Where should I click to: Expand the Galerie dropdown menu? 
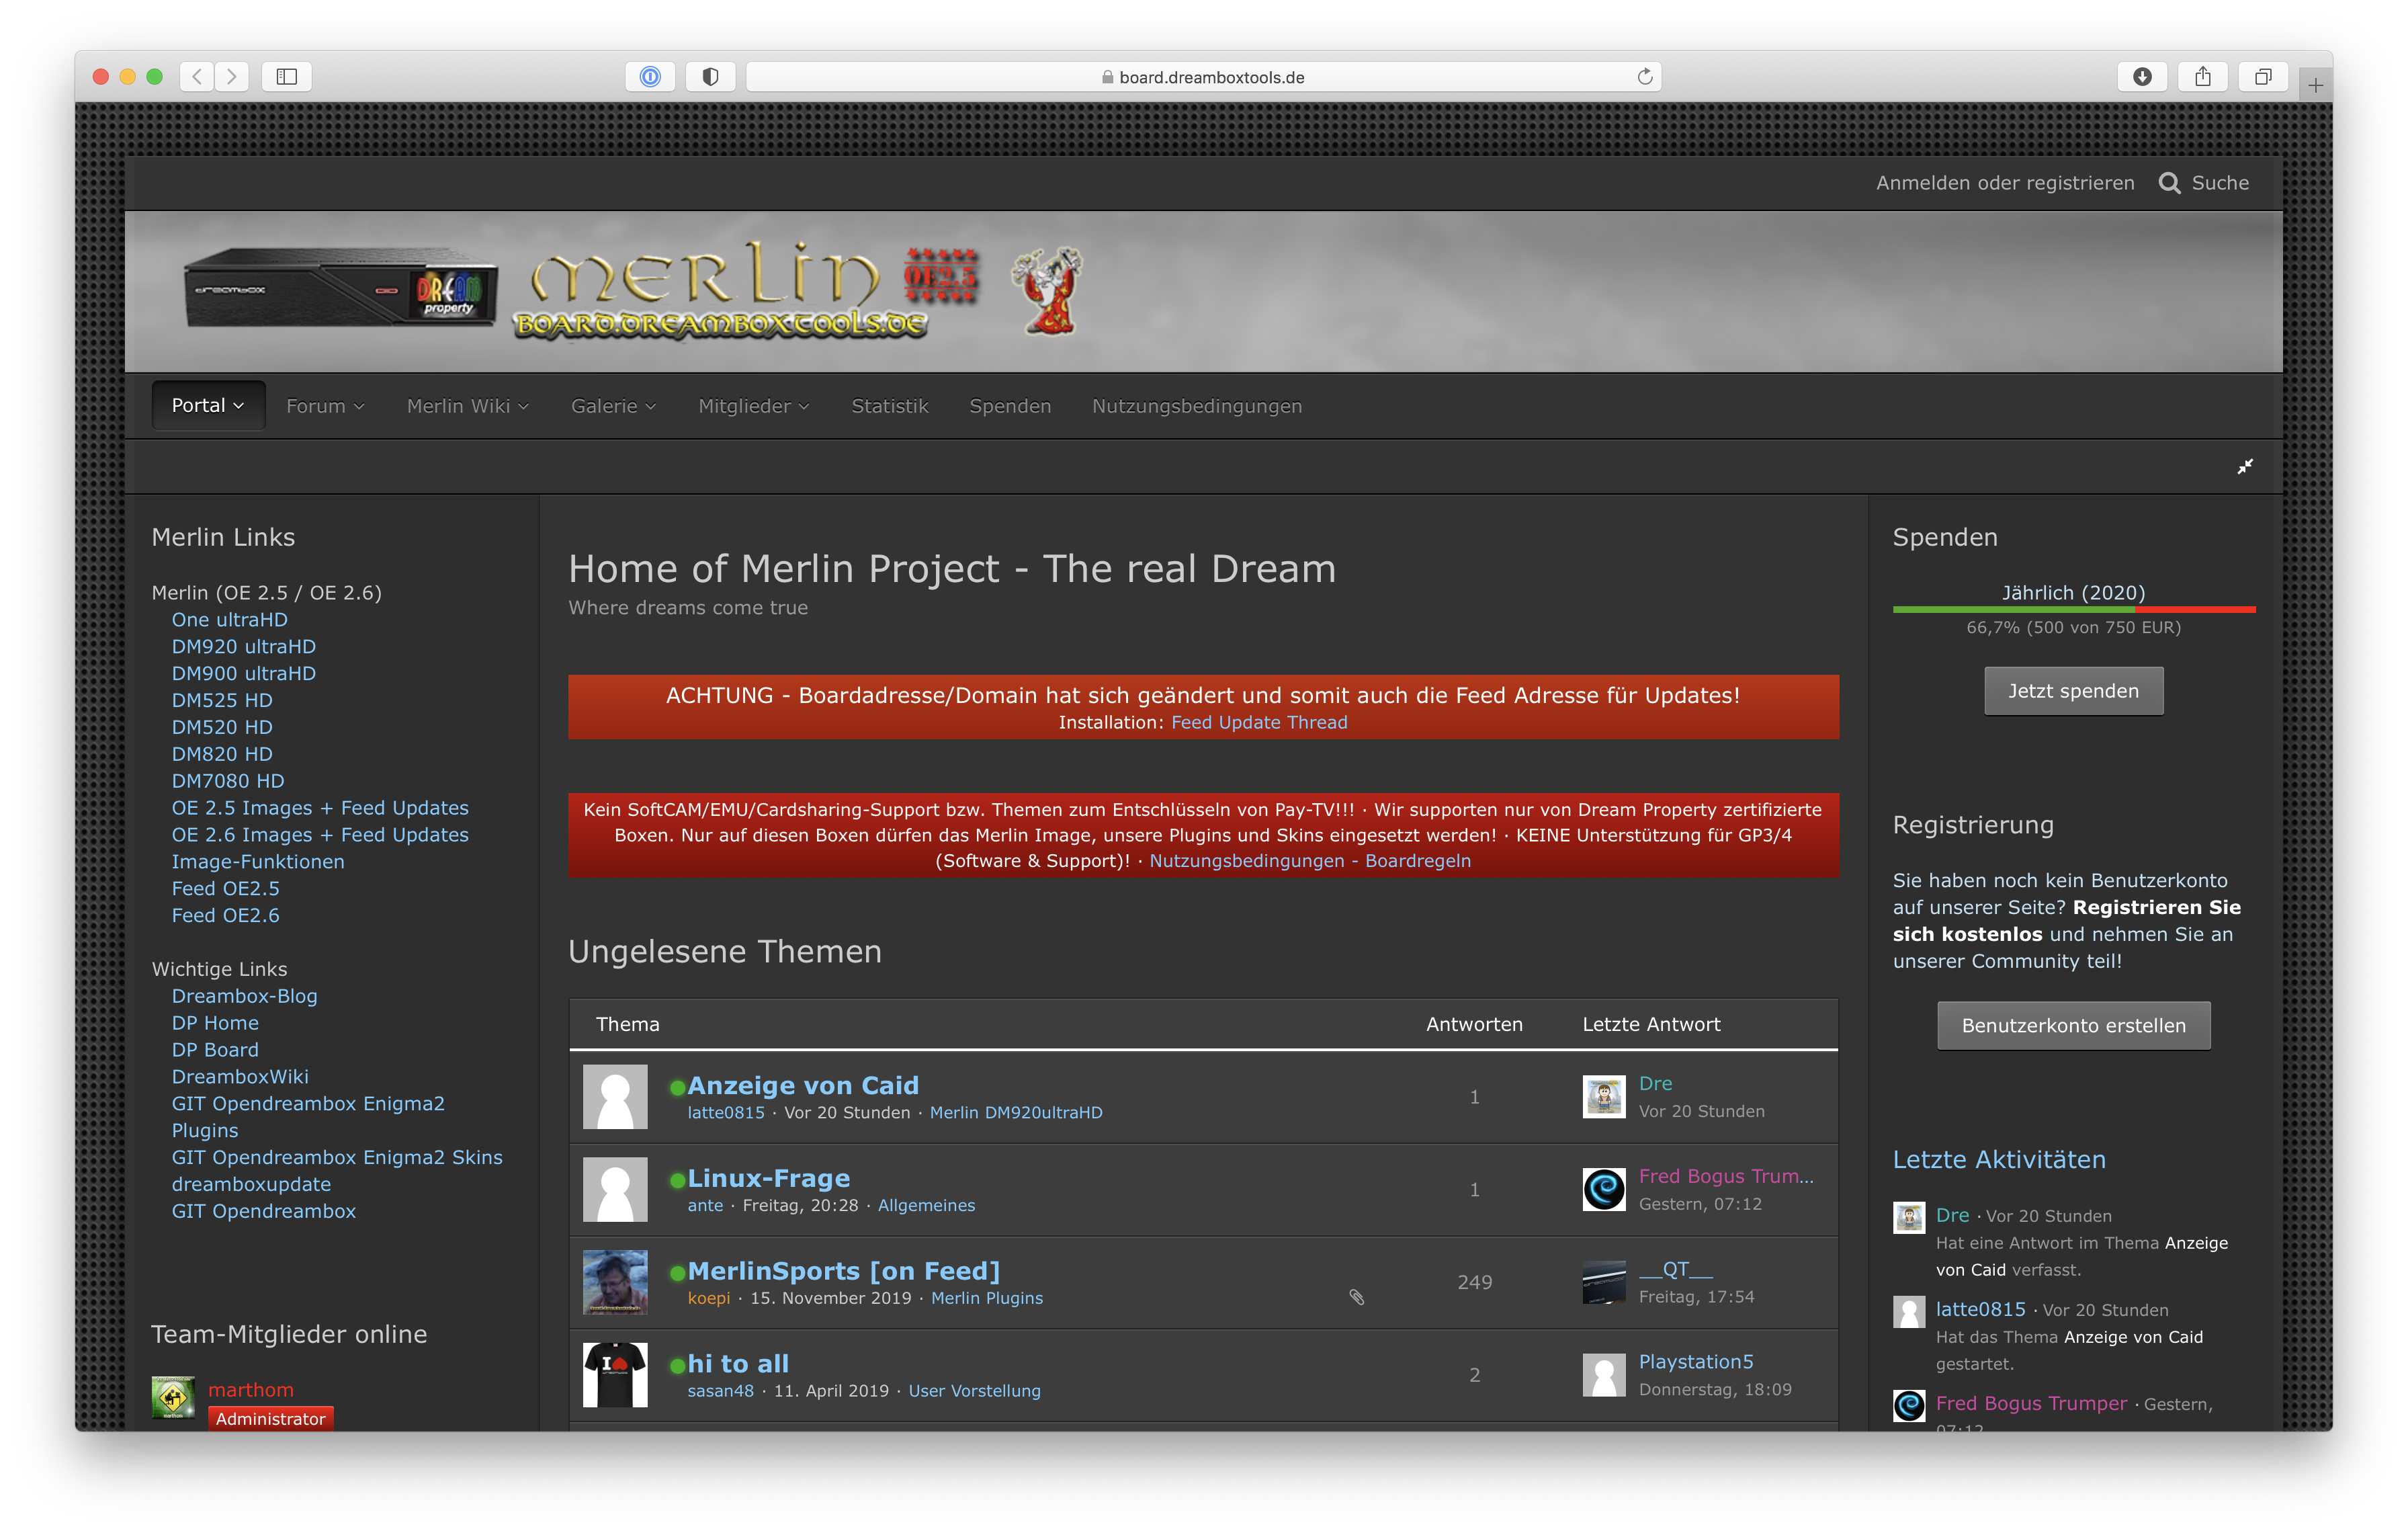pyautogui.click(x=613, y=406)
